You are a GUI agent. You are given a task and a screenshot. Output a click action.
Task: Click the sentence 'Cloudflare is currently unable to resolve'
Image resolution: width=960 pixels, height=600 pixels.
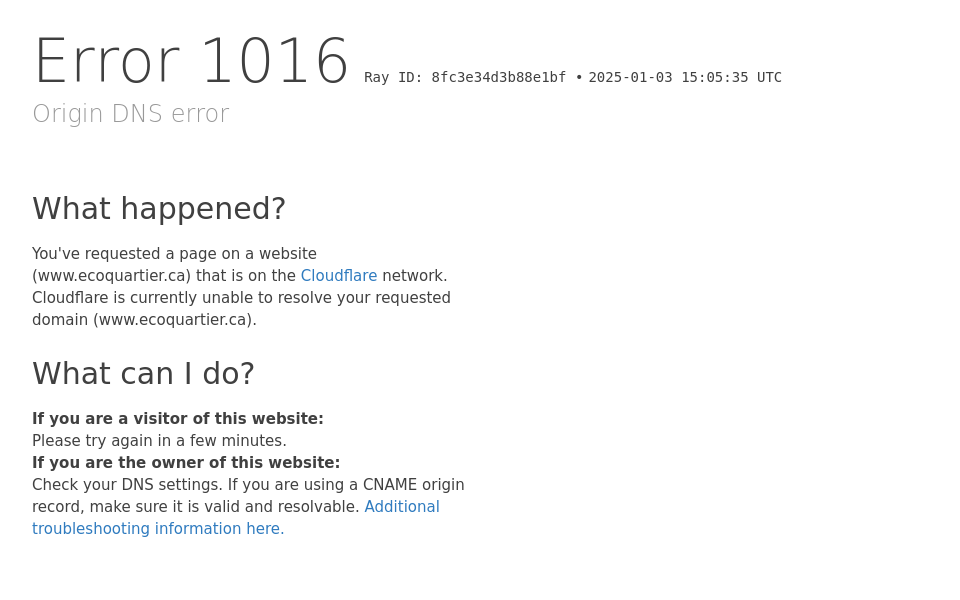coord(241,298)
